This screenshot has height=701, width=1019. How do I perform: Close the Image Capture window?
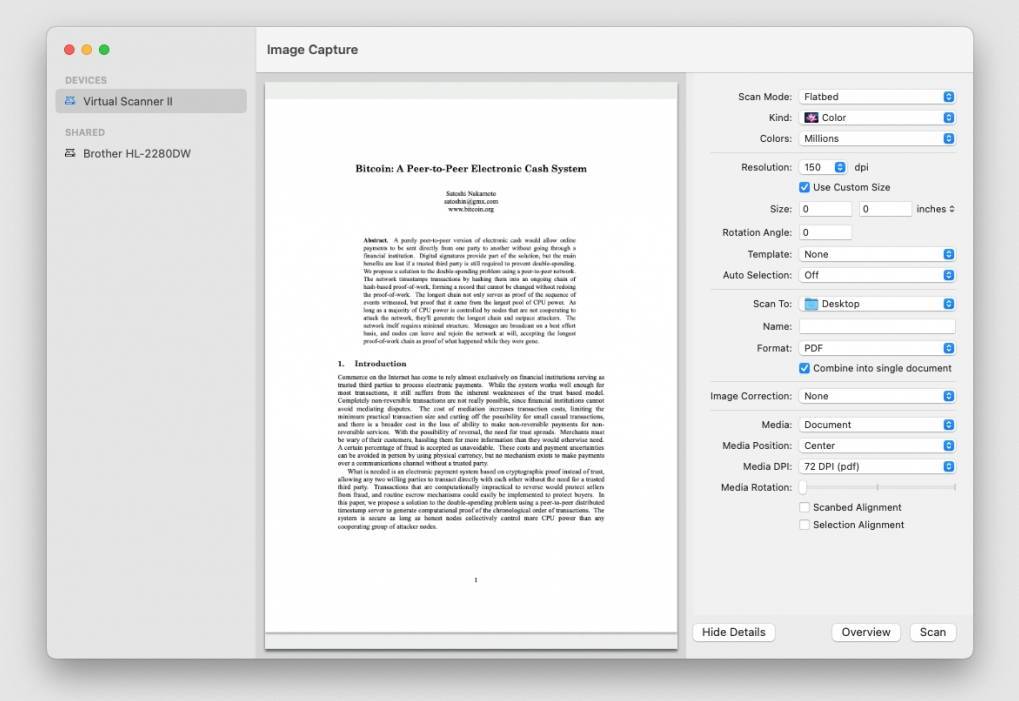70,49
